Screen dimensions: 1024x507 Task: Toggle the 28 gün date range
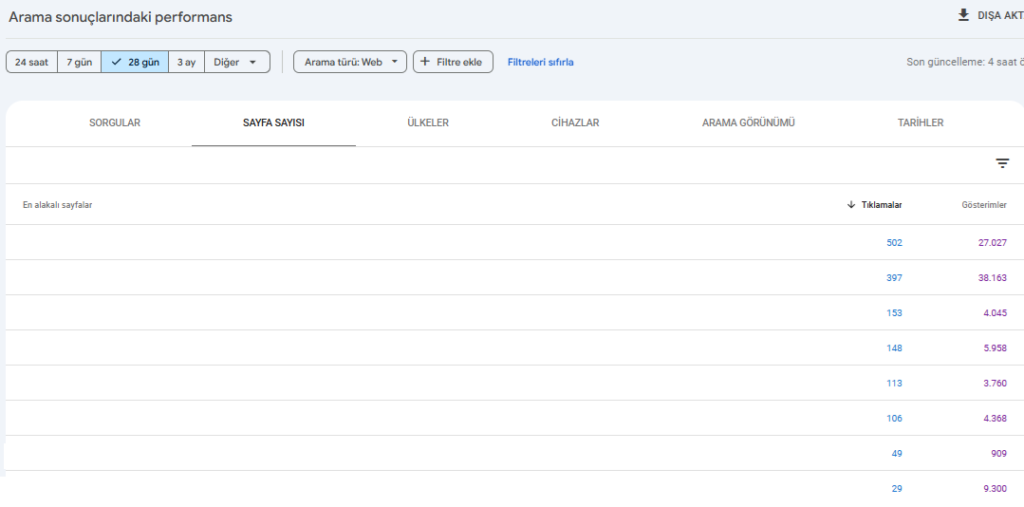[x=135, y=62]
